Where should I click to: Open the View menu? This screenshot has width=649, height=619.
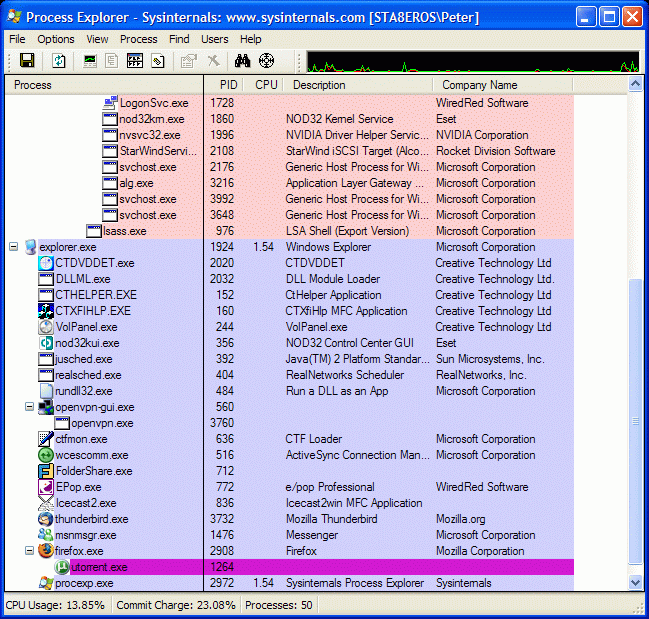coord(97,39)
